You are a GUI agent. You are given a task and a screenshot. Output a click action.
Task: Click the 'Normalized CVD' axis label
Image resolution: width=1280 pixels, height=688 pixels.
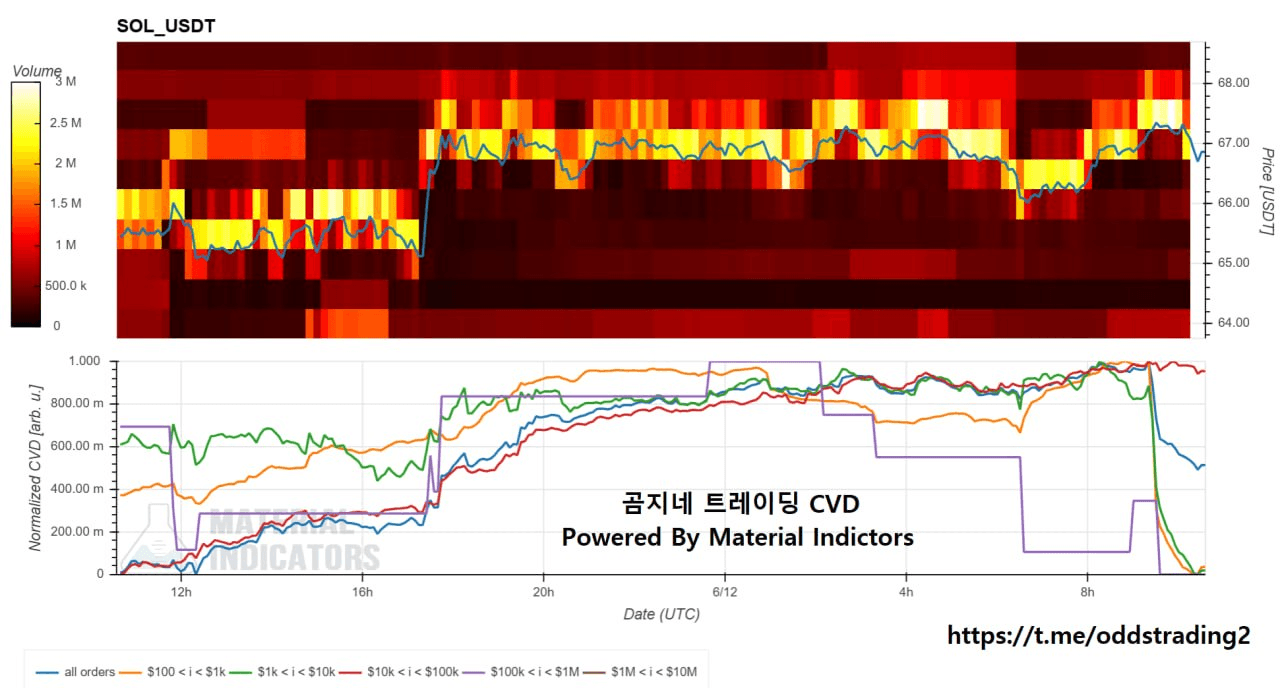point(36,468)
